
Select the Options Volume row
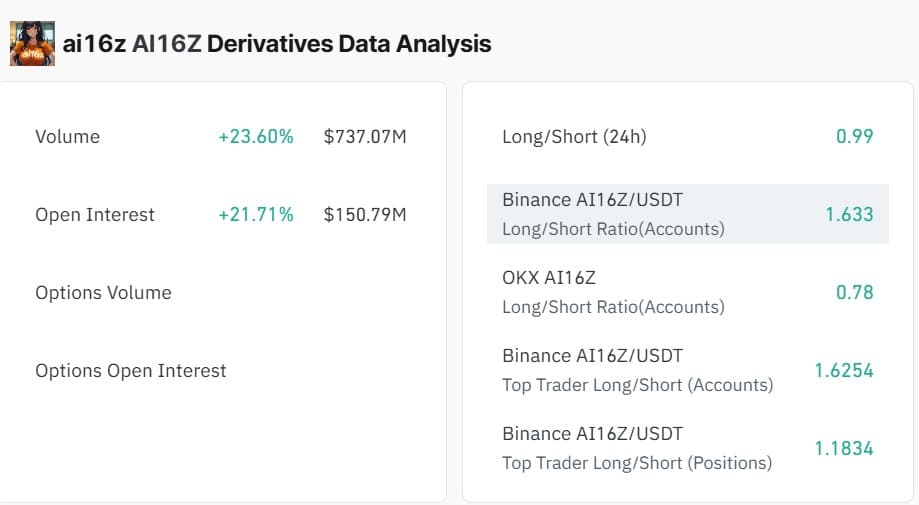tap(103, 293)
